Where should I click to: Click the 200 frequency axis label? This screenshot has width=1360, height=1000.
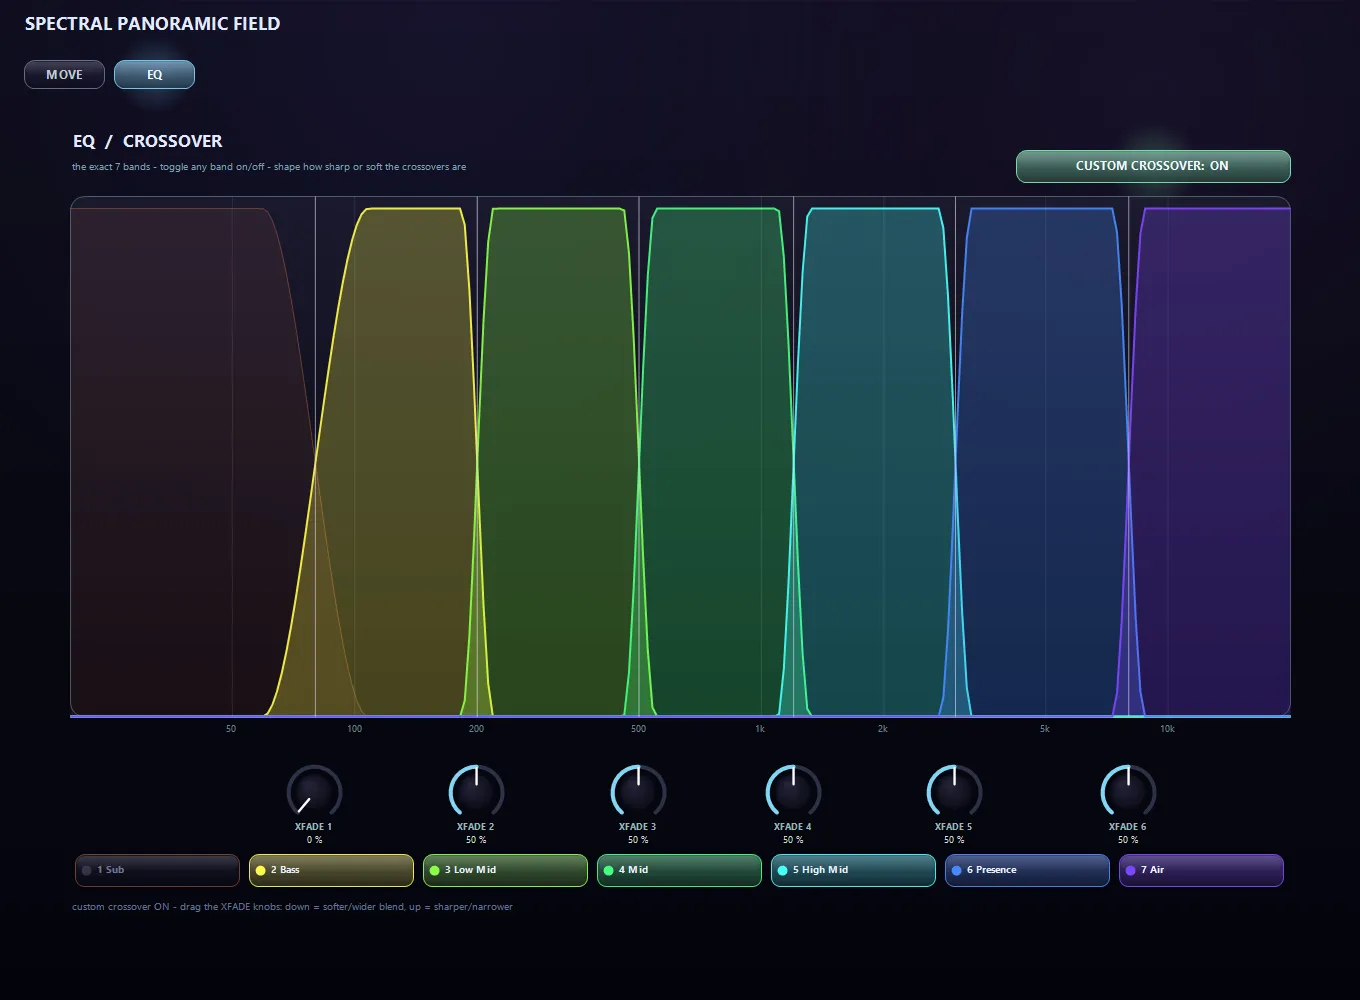click(x=476, y=729)
